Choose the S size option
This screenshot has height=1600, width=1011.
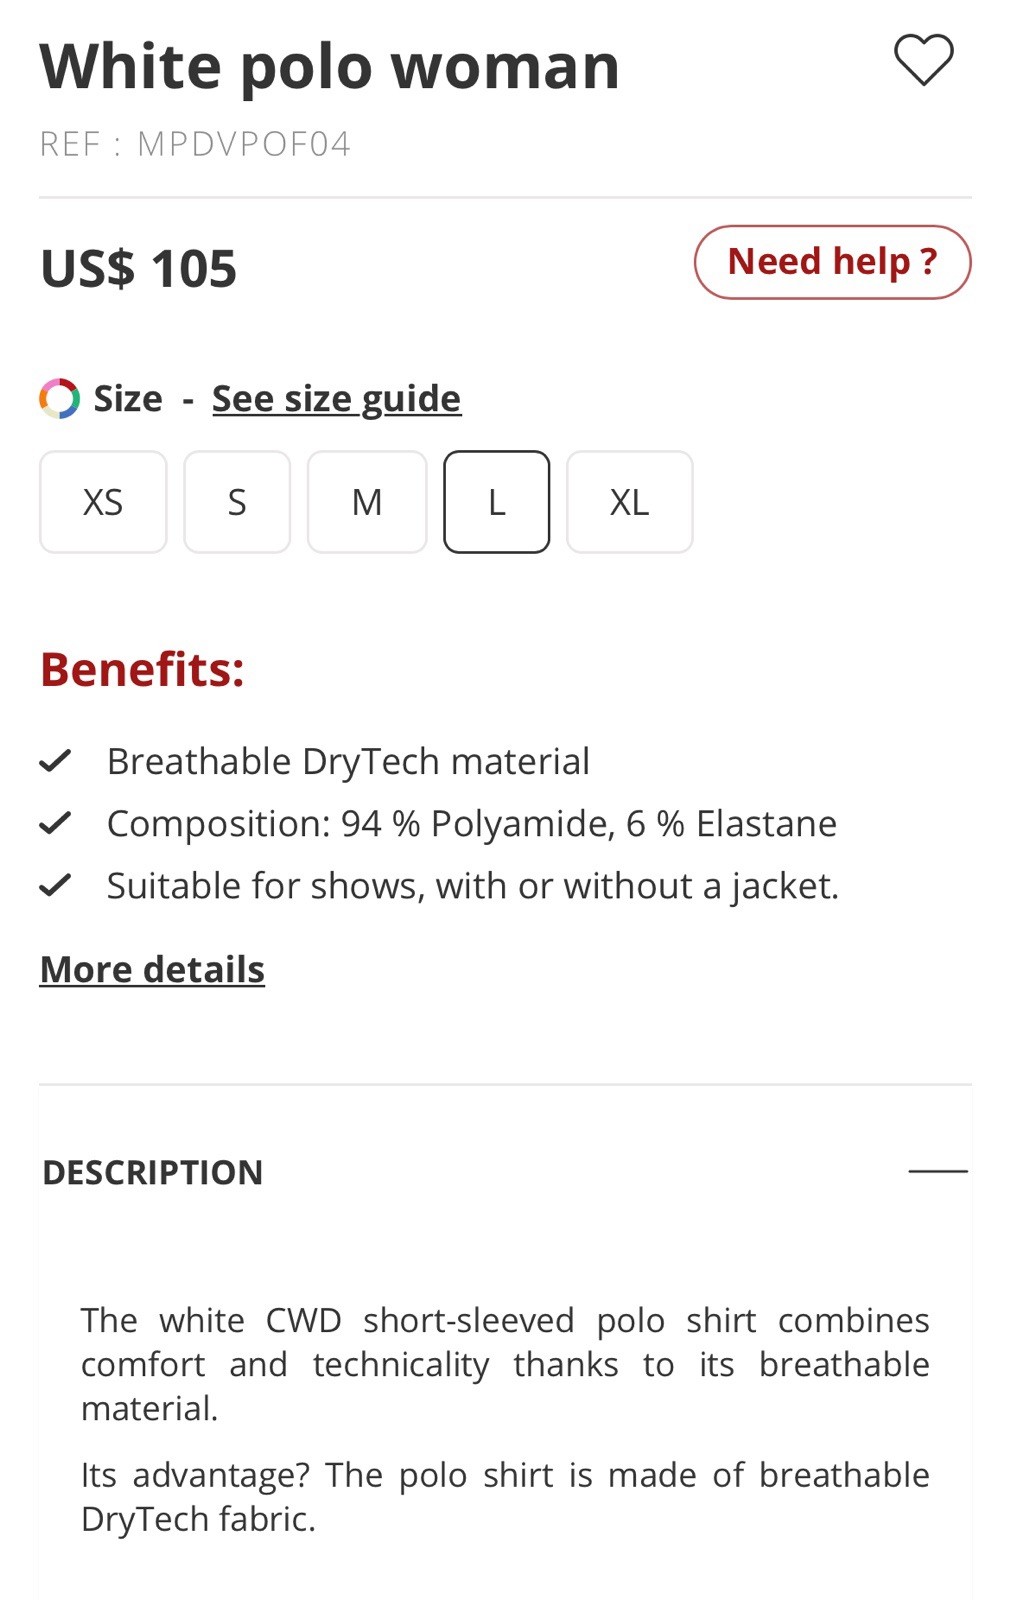[237, 502]
